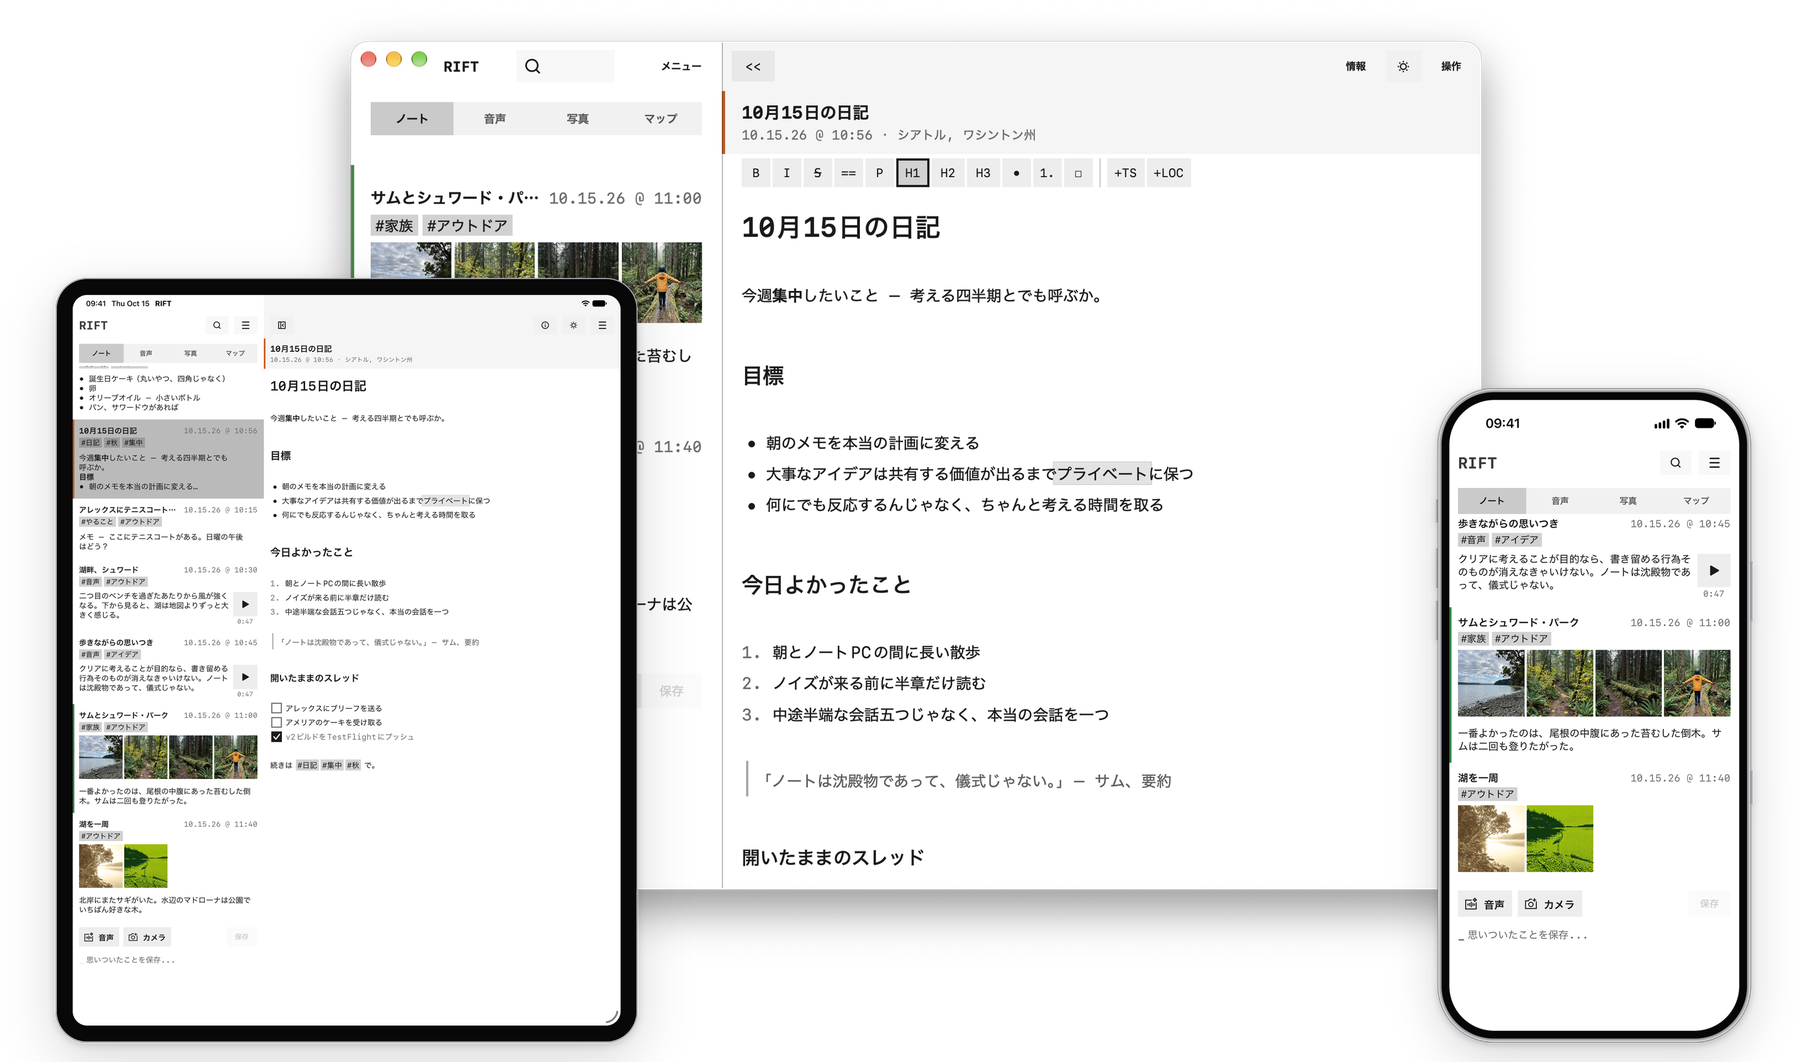Viewport: 1800px width, 1062px height.
Task: Tap the search icon on the iPhone
Action: pos(1676,463)
